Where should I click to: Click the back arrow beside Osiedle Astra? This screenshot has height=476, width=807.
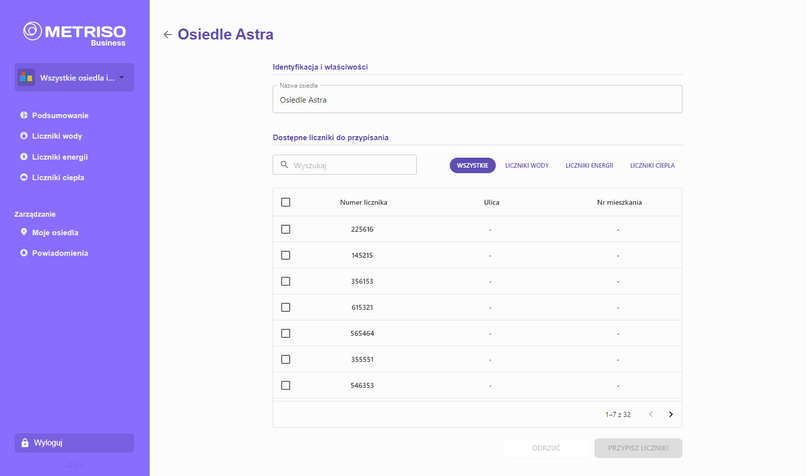click(x=167, y=35)
